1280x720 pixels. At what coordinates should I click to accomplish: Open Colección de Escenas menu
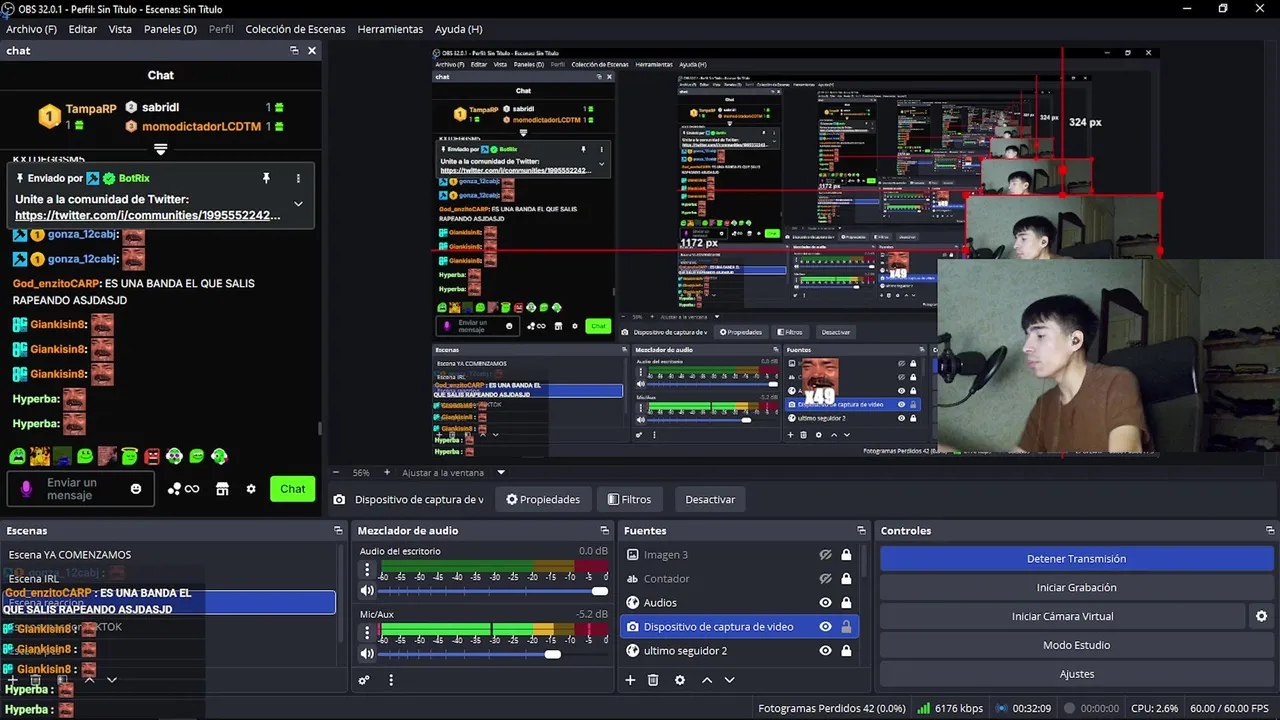[295, 29]
